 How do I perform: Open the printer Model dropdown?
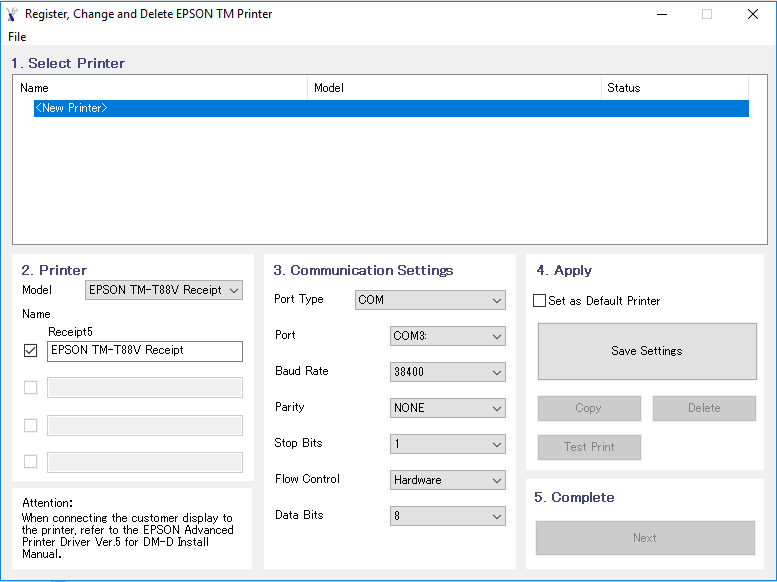click(x=164, y=290)
